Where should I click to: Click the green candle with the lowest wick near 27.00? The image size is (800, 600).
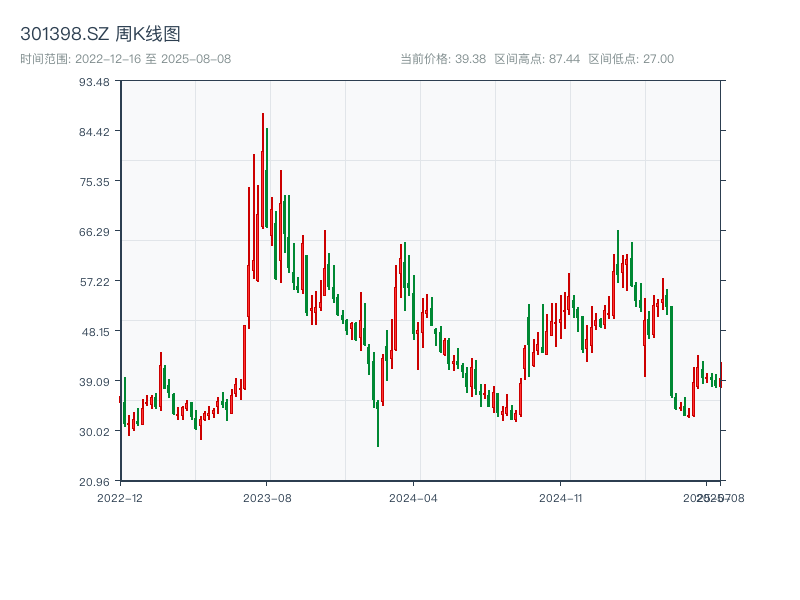click(x=378, y=423)
